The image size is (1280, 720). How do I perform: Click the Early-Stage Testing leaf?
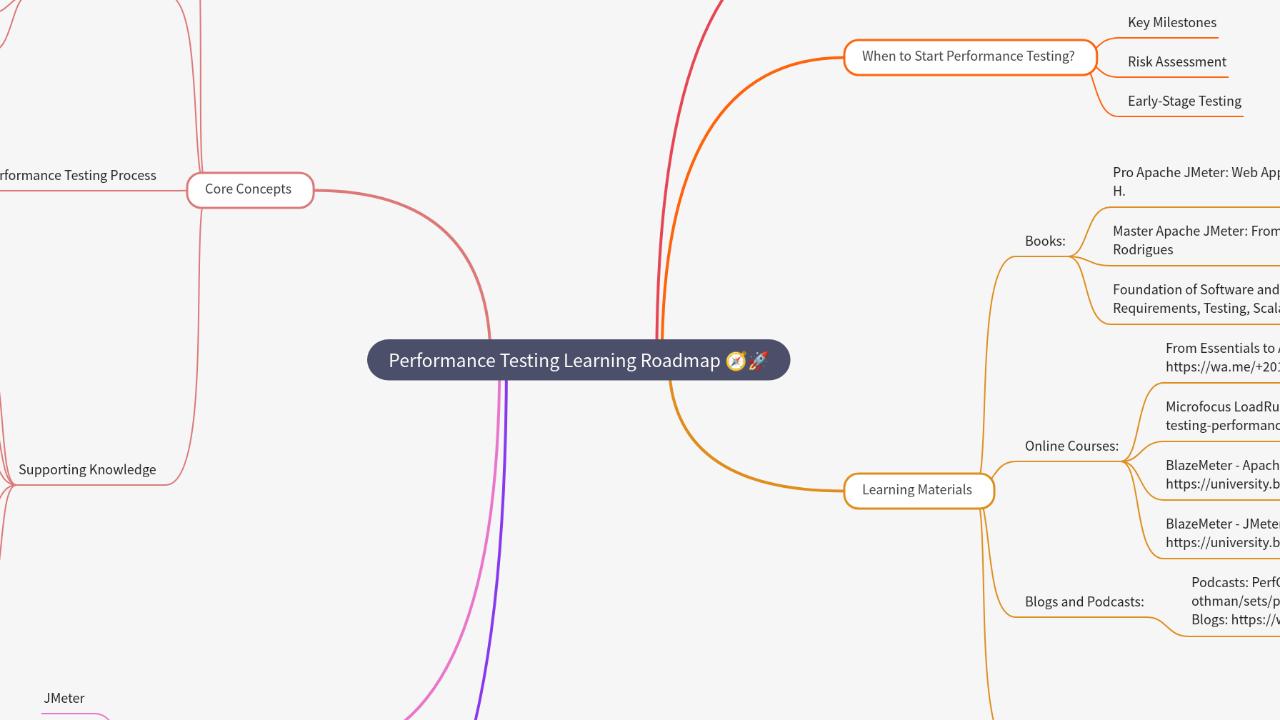point(1184,101)
